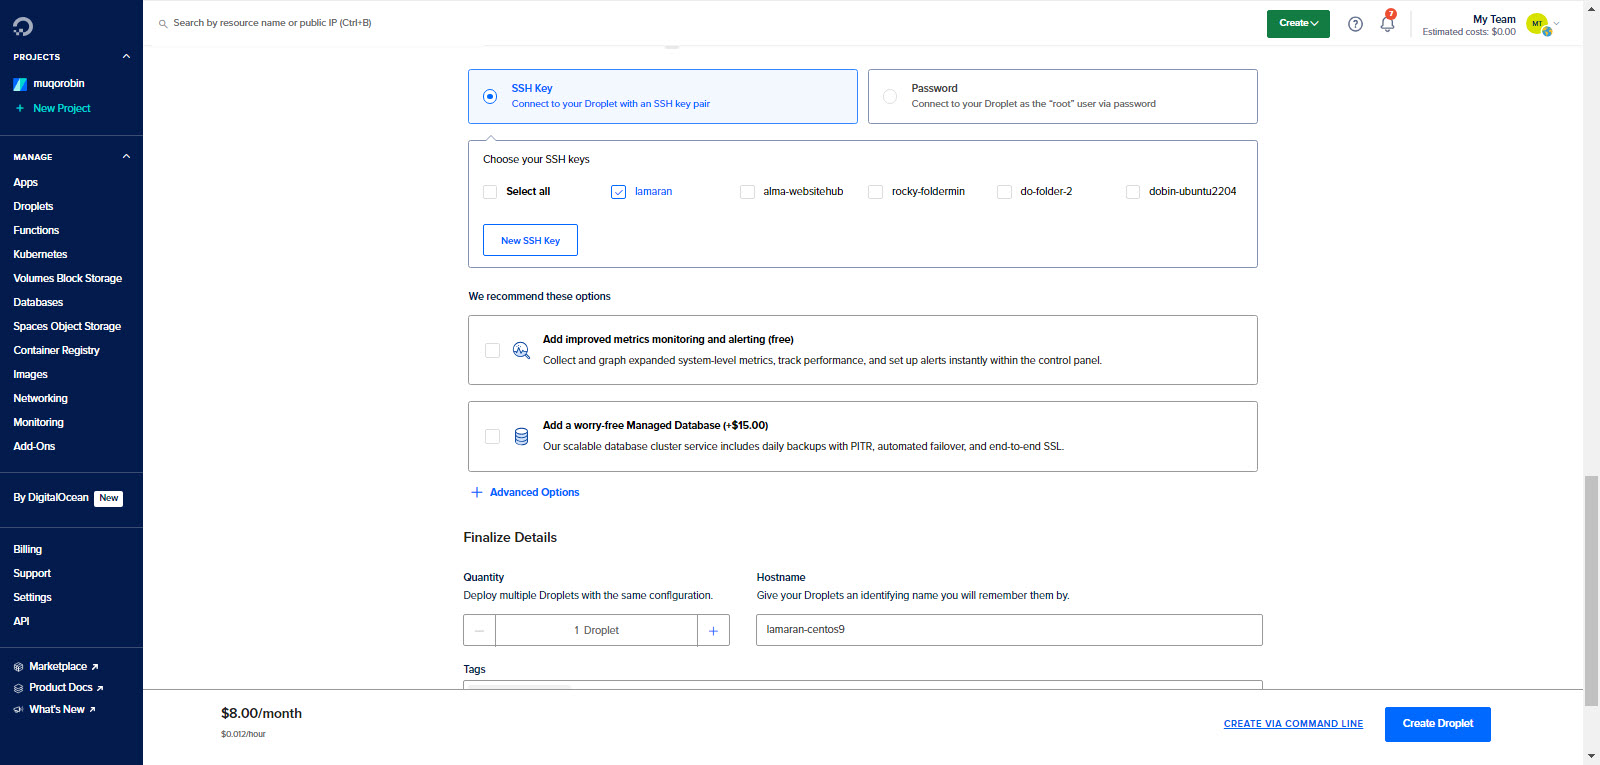Click the vertical page scrollbar thumb
The height and width of the screenshot is (765, 1600).
point(1591,591)
